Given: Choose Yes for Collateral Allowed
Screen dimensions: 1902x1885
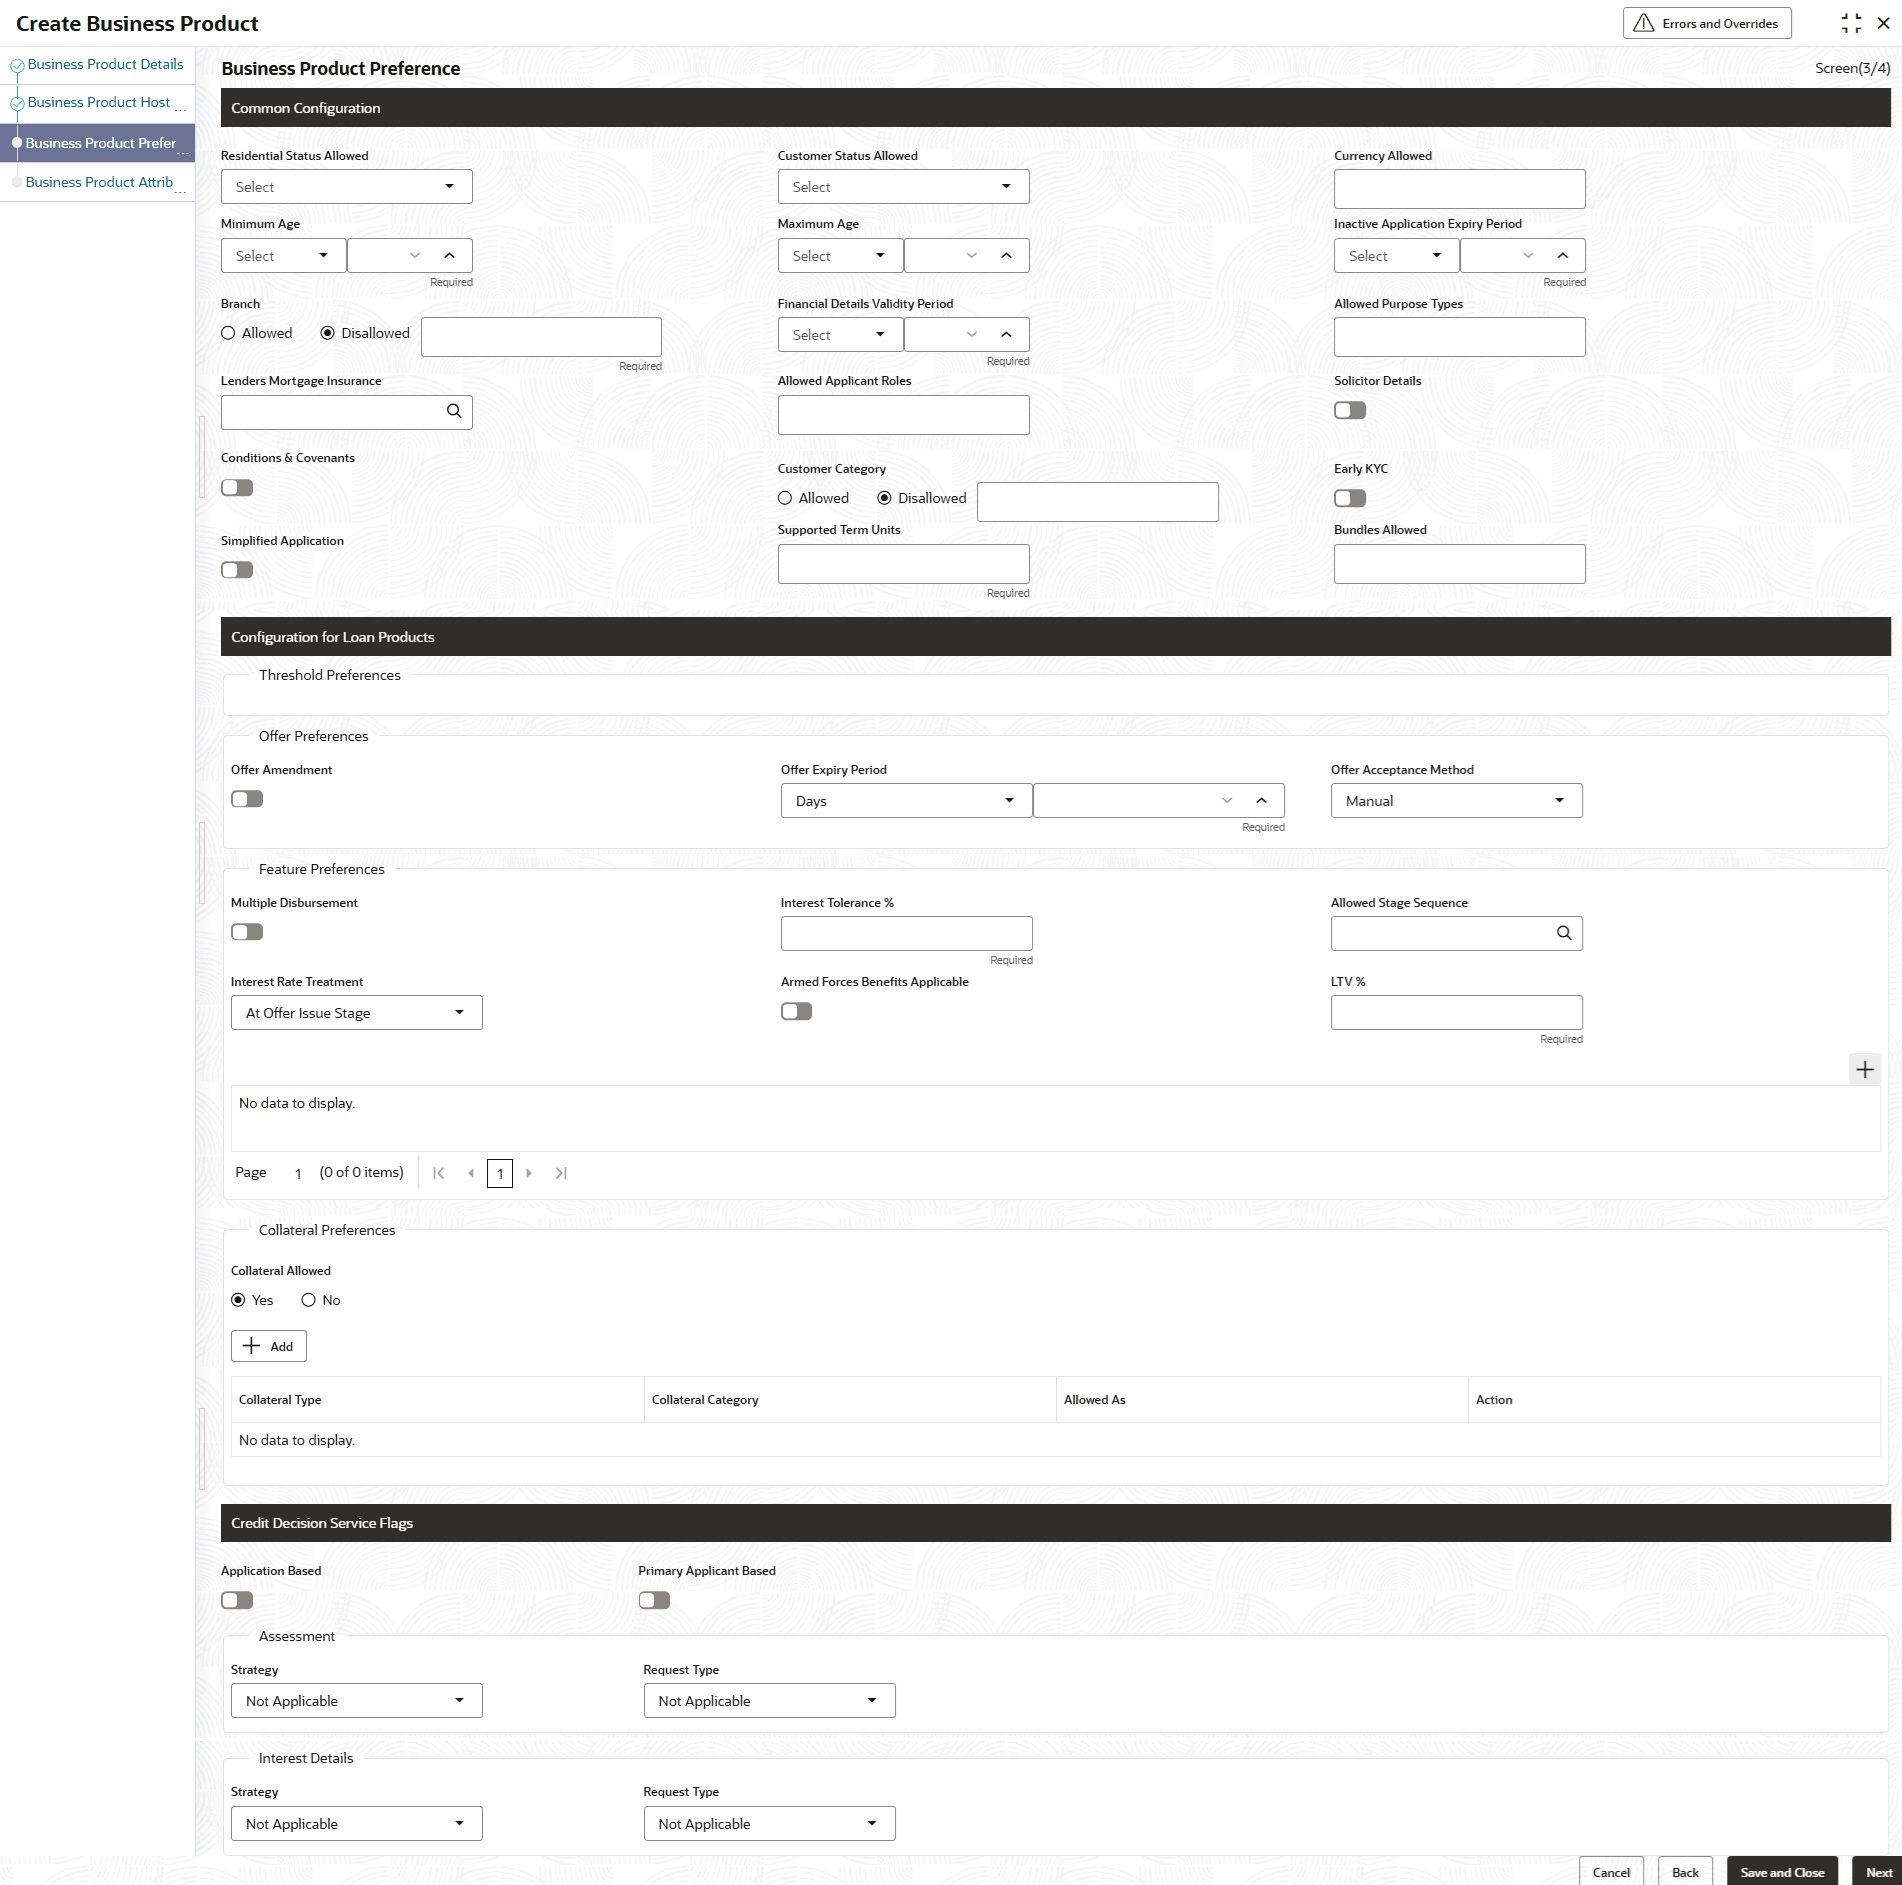Looking at the screenshot, I should (x=238, y=1300).
